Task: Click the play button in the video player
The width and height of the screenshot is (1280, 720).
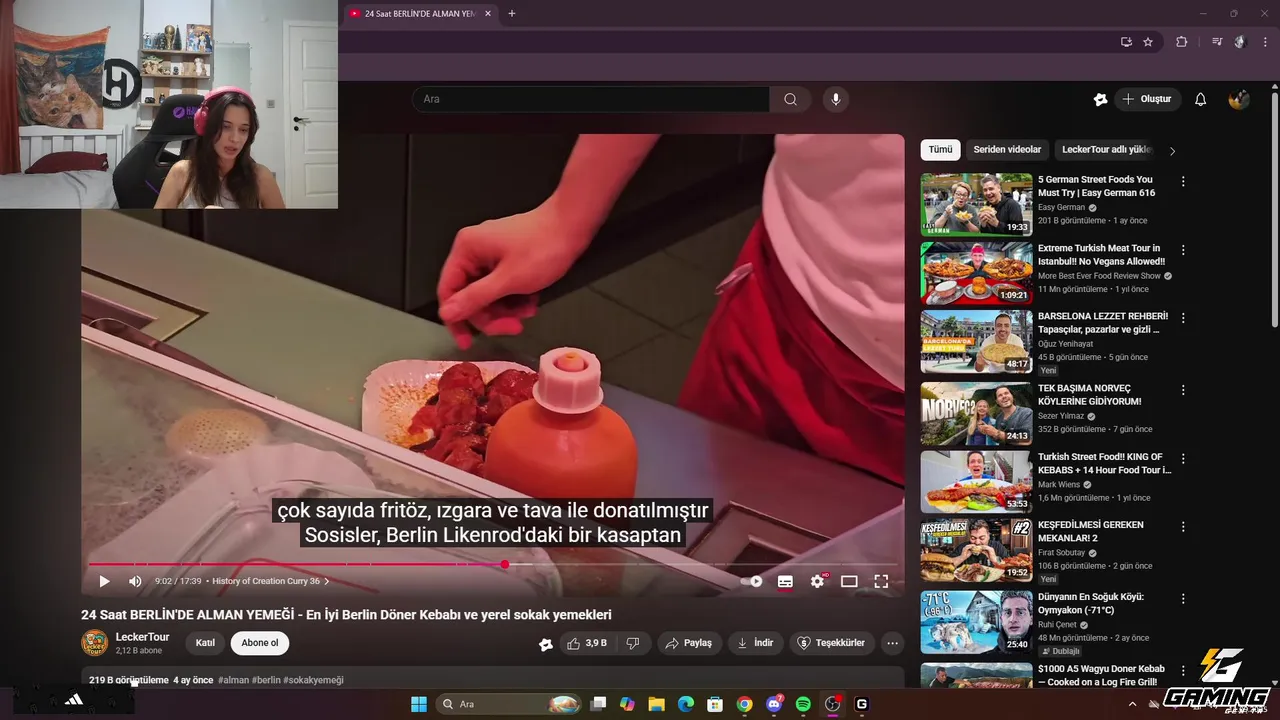Action: (104, 581)
